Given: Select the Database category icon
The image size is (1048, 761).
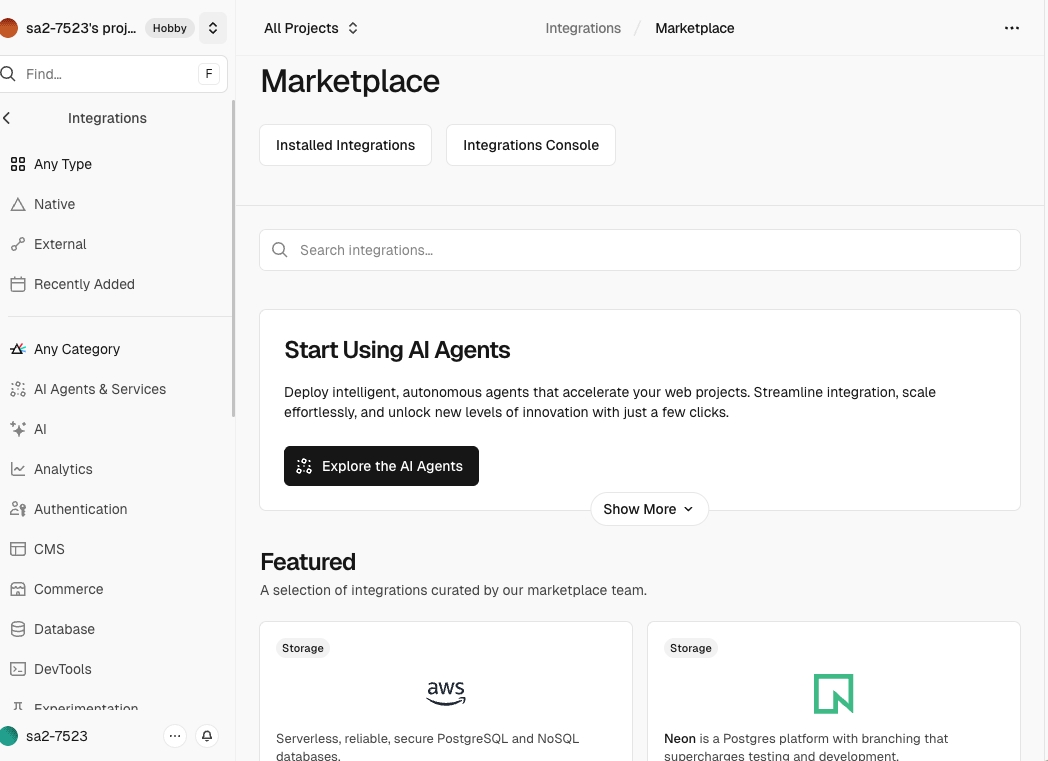Looking at the screenshot, I should click(x=17, y=629).
